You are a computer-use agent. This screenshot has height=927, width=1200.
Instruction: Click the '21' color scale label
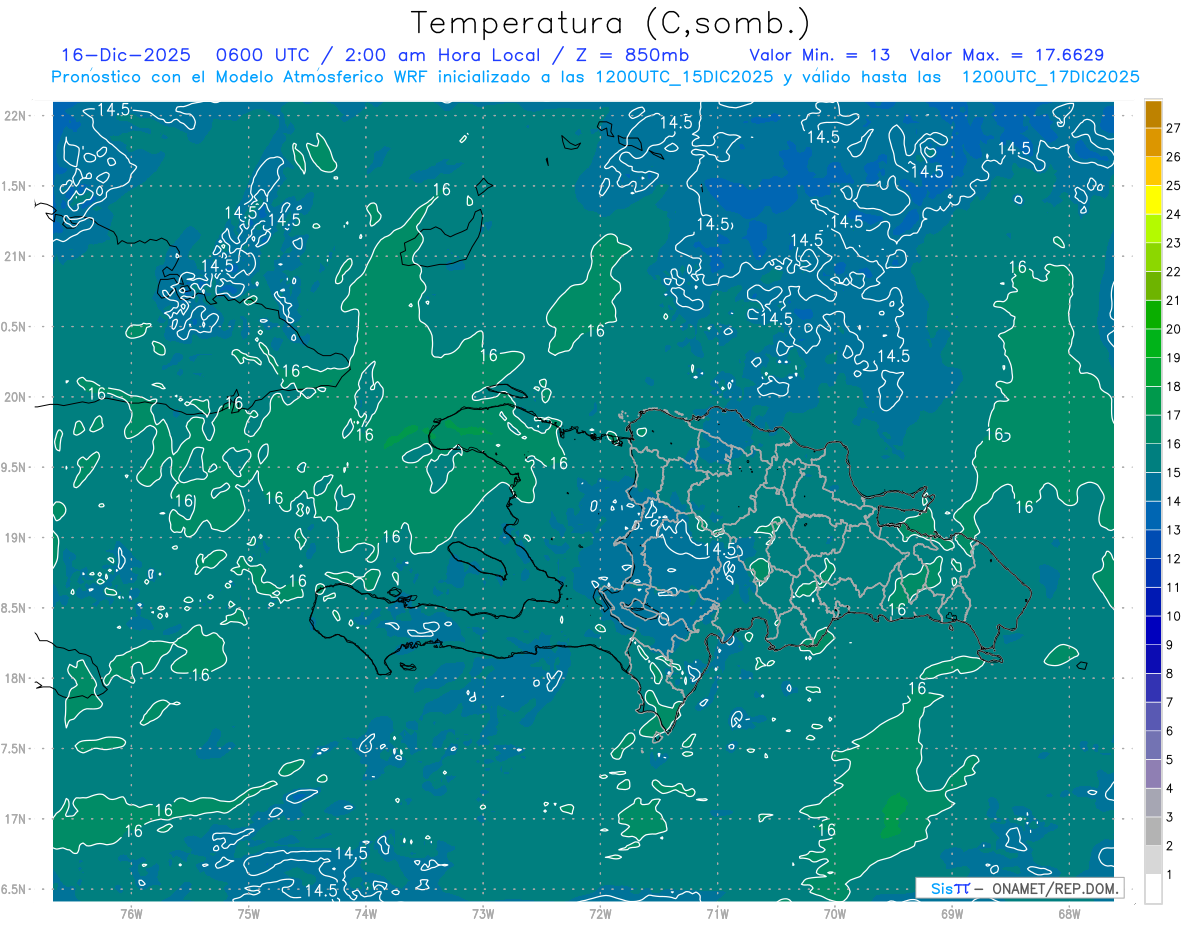tap(1174, 300)
